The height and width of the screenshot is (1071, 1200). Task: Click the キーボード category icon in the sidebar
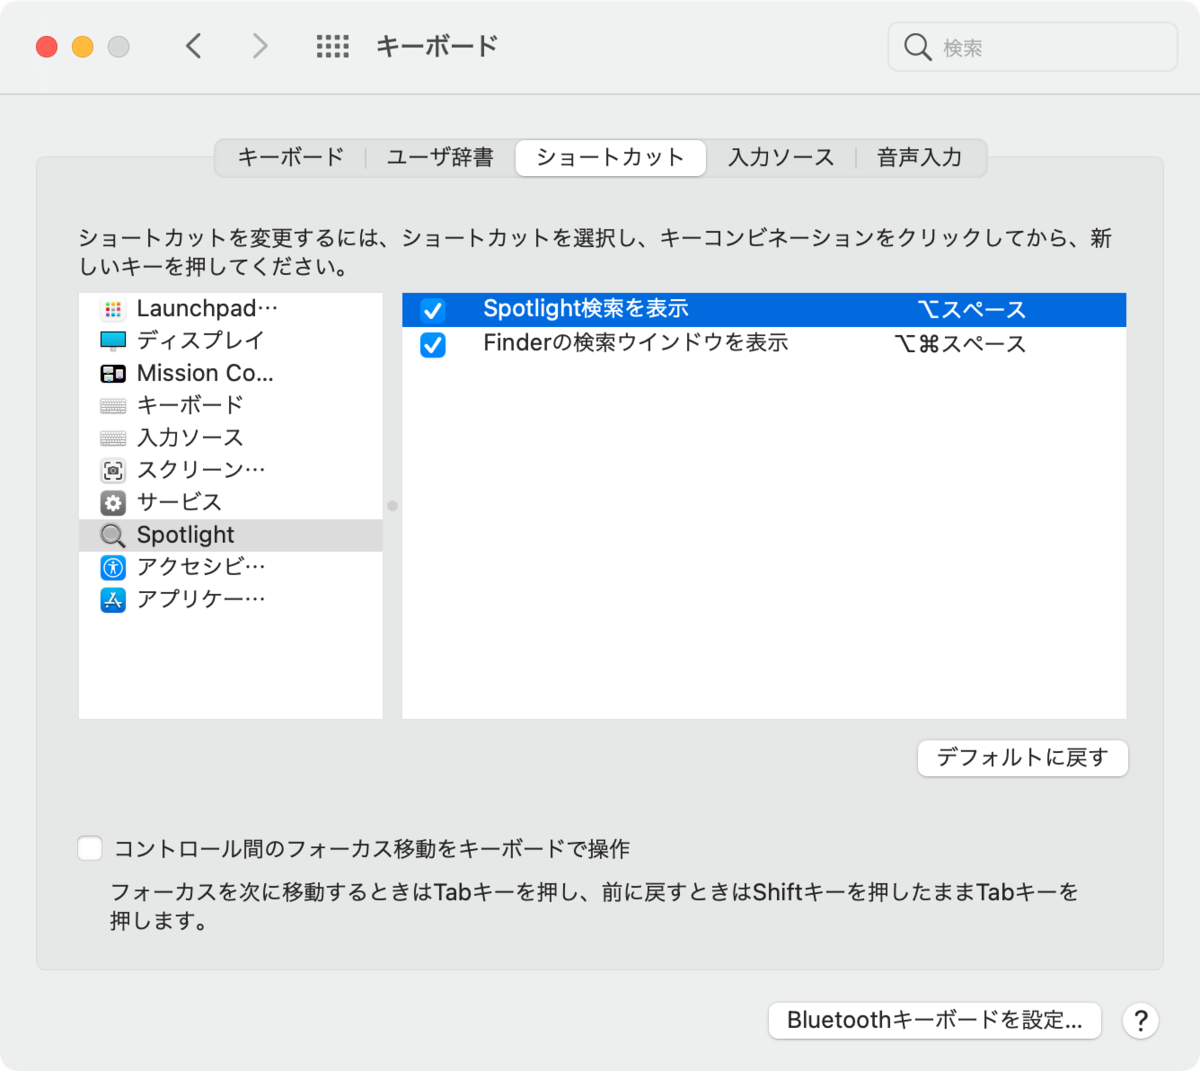point(113,404)
